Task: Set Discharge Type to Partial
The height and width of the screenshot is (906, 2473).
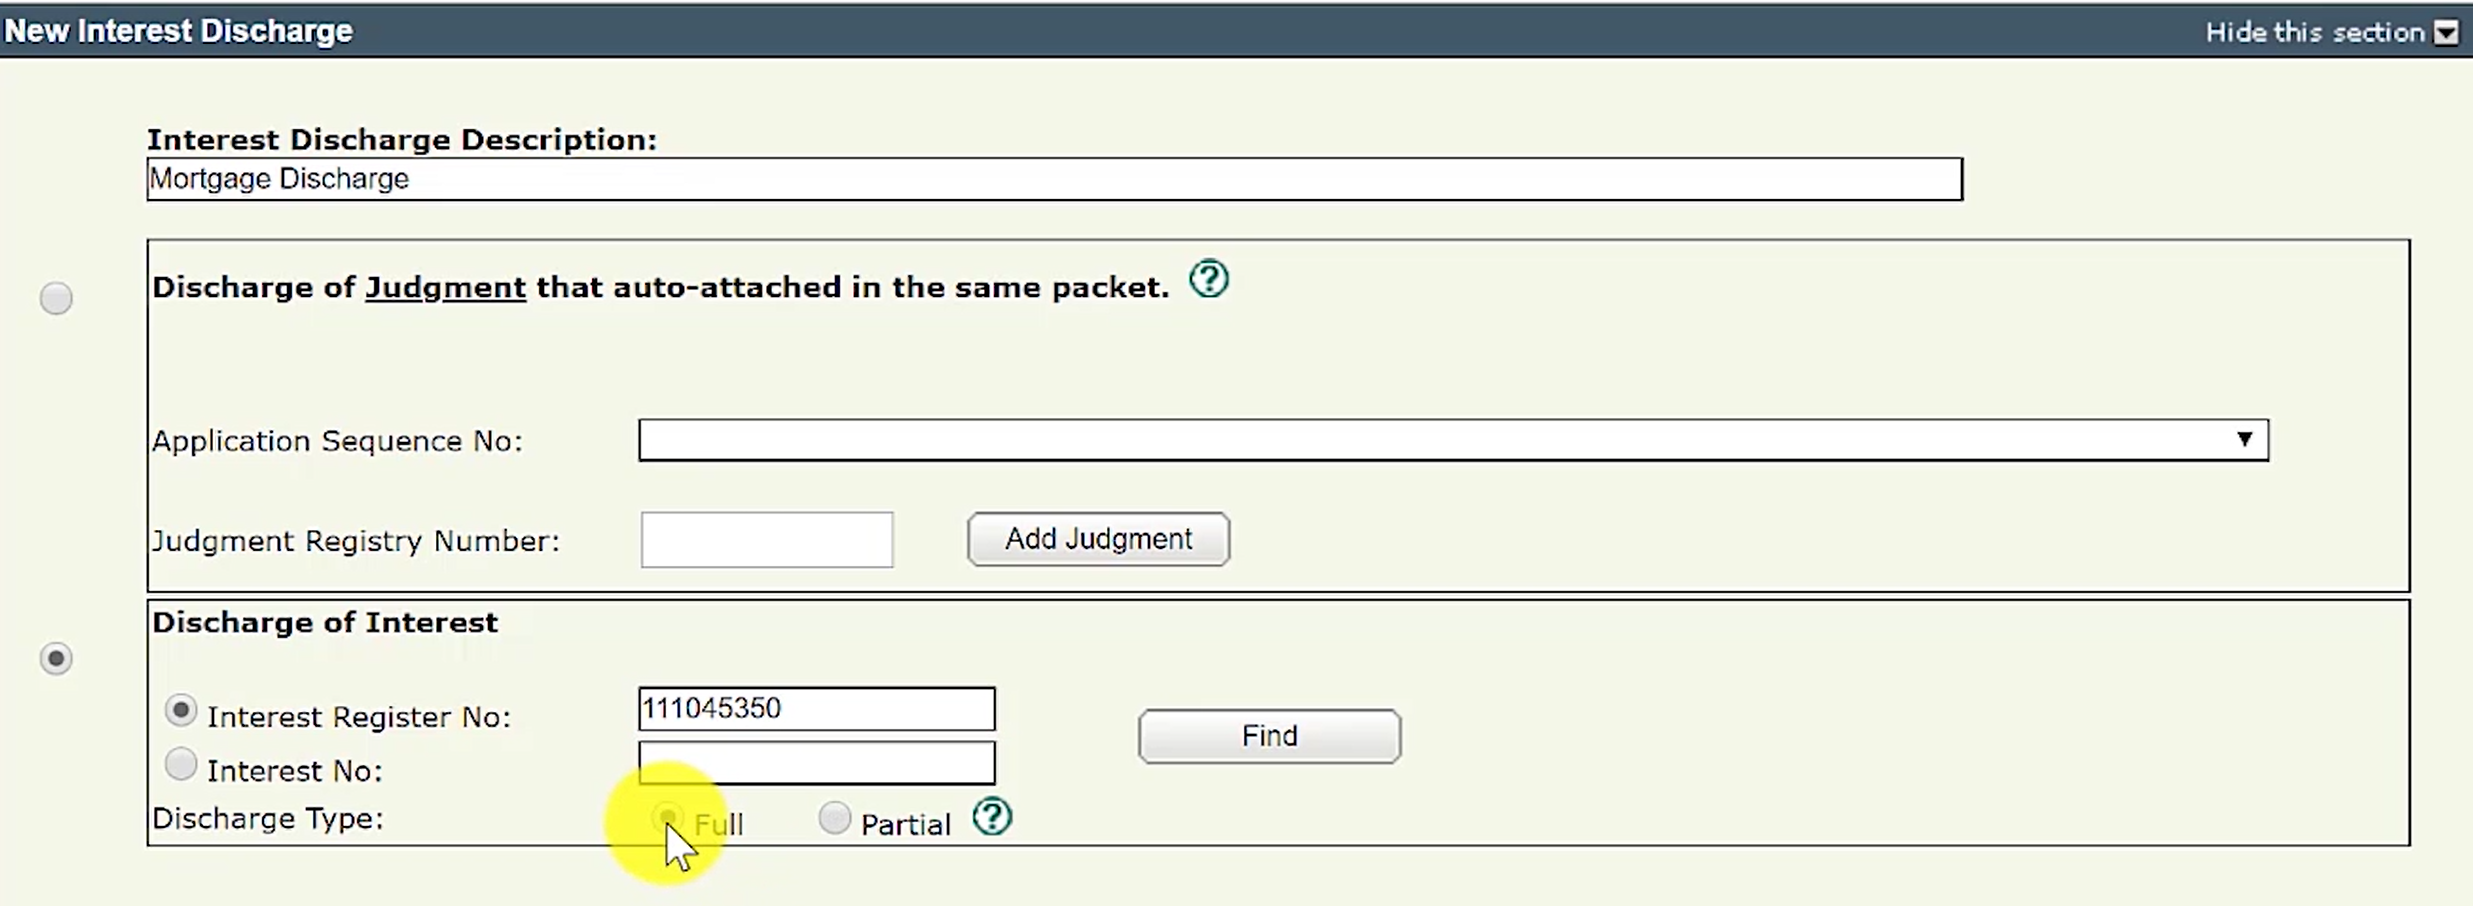Action: (834, 818)
